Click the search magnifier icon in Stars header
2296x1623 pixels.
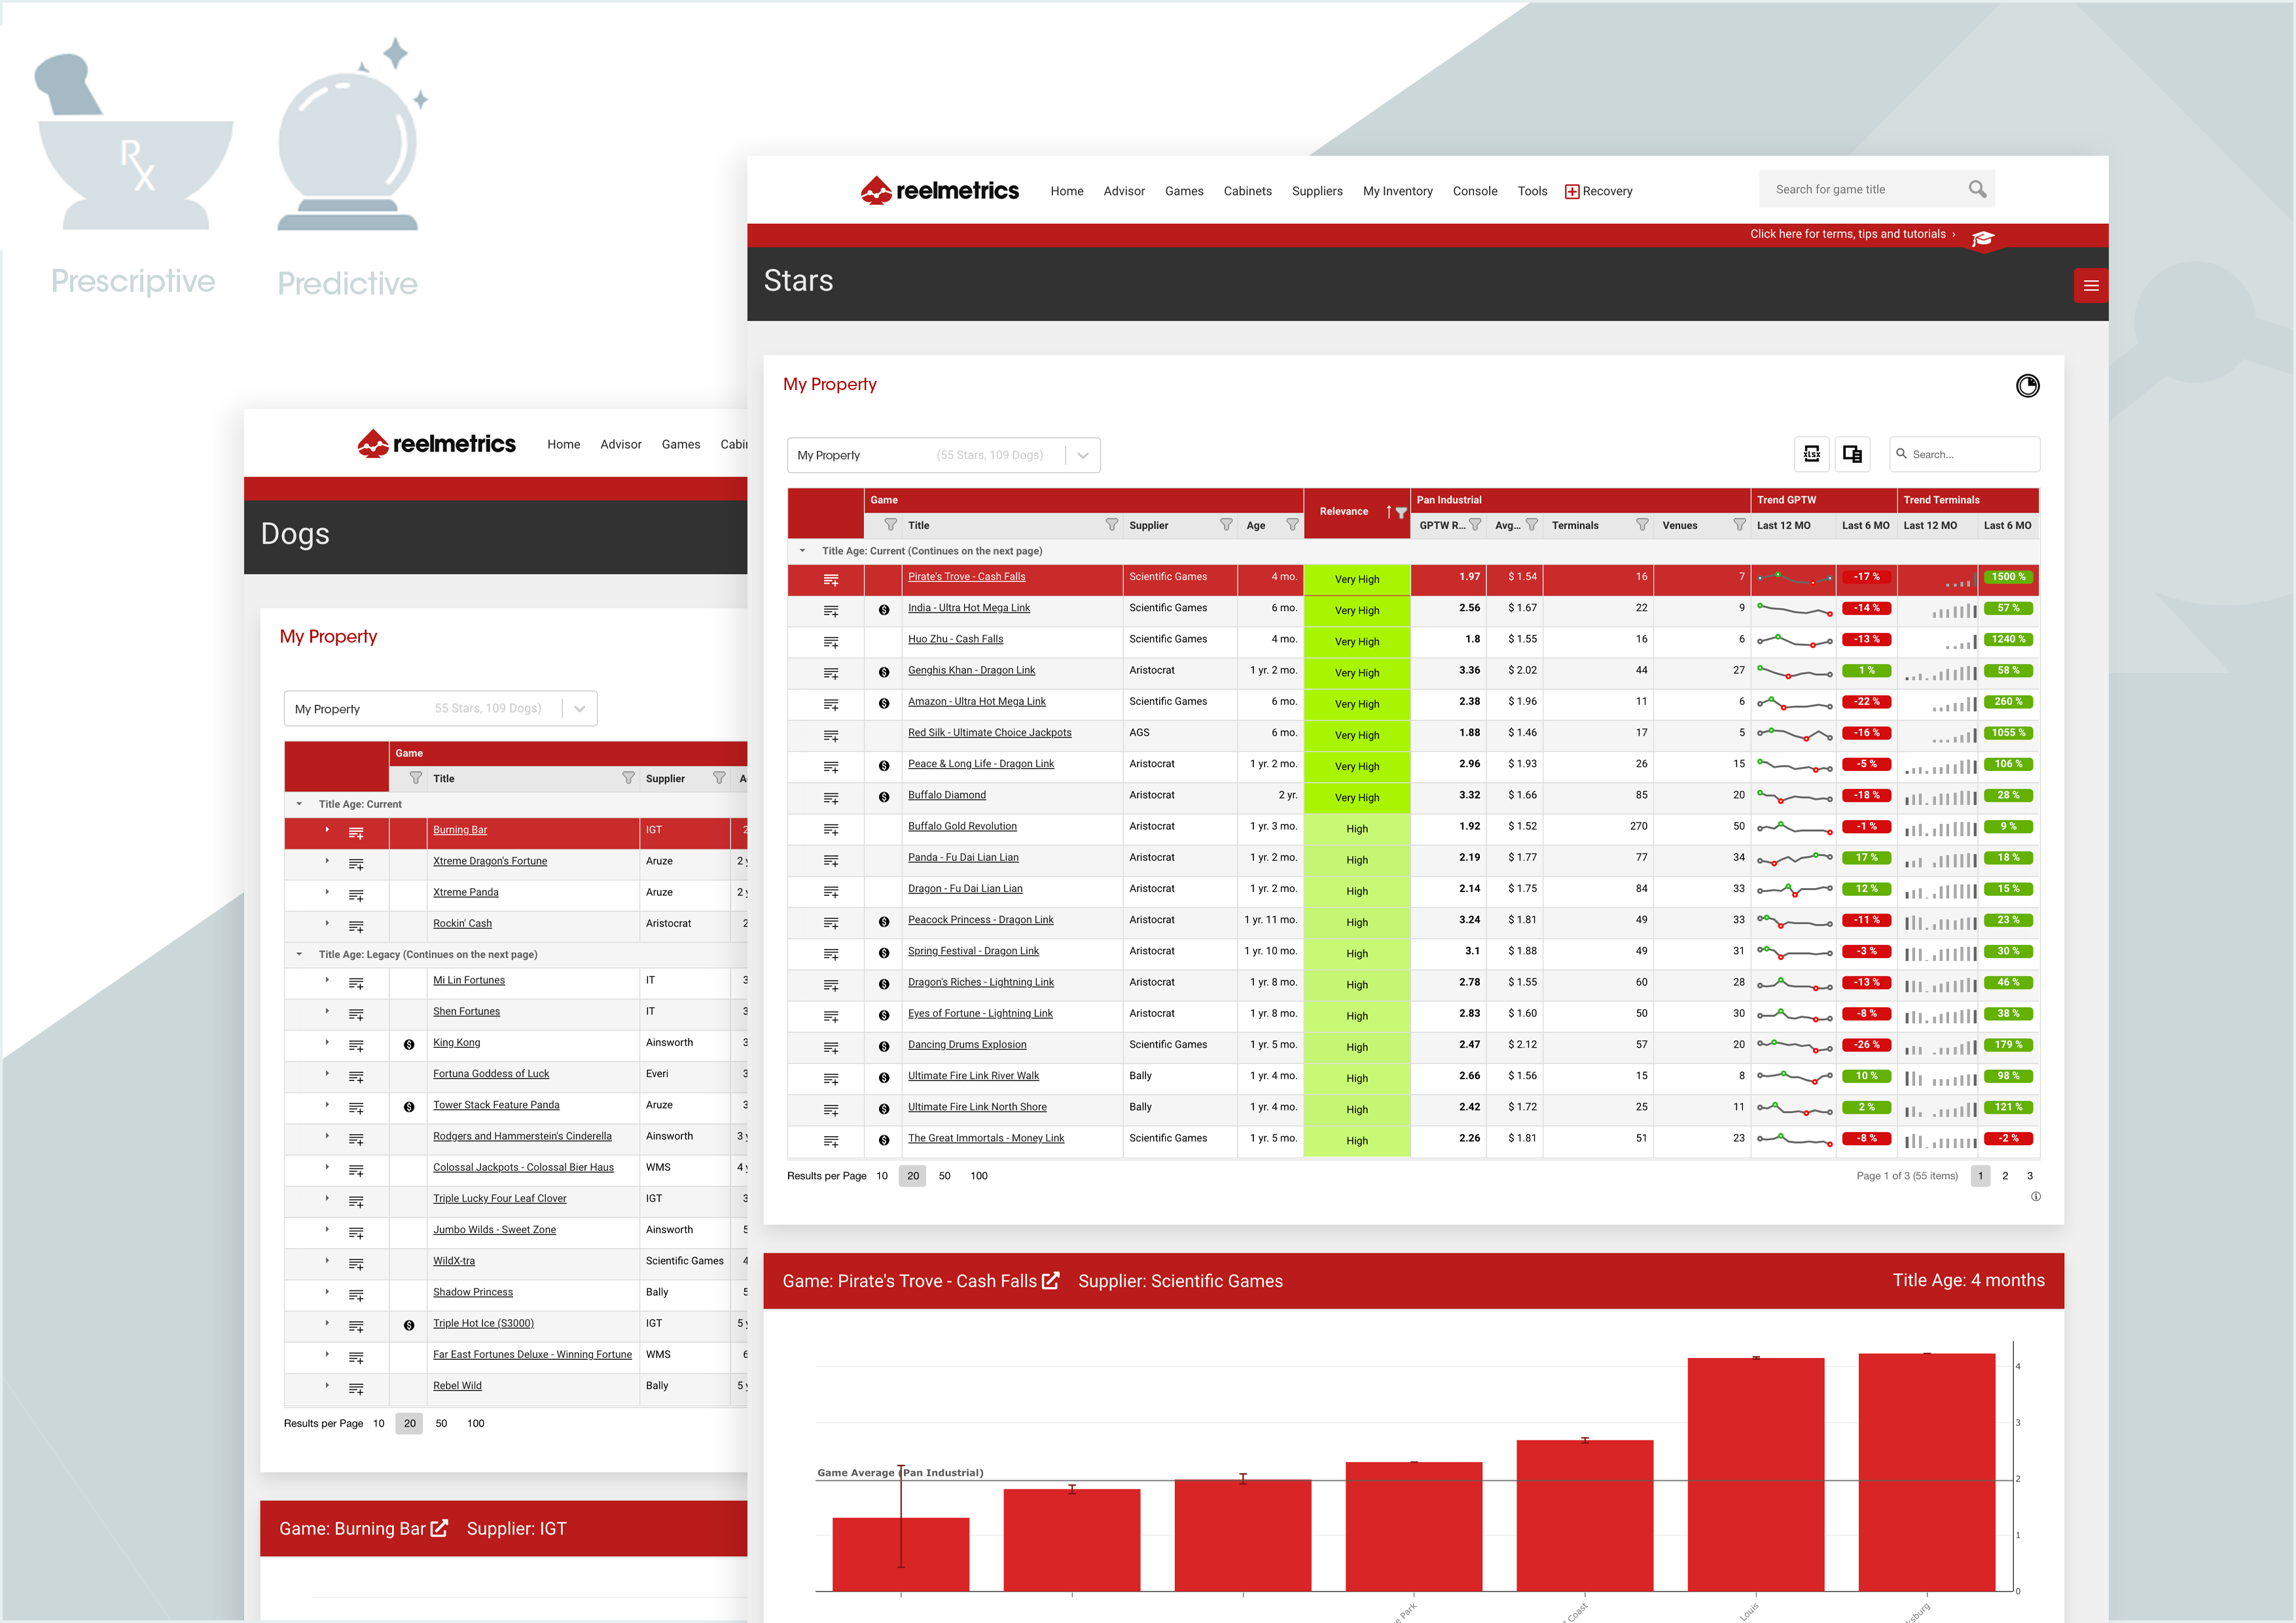point(1976,189)
